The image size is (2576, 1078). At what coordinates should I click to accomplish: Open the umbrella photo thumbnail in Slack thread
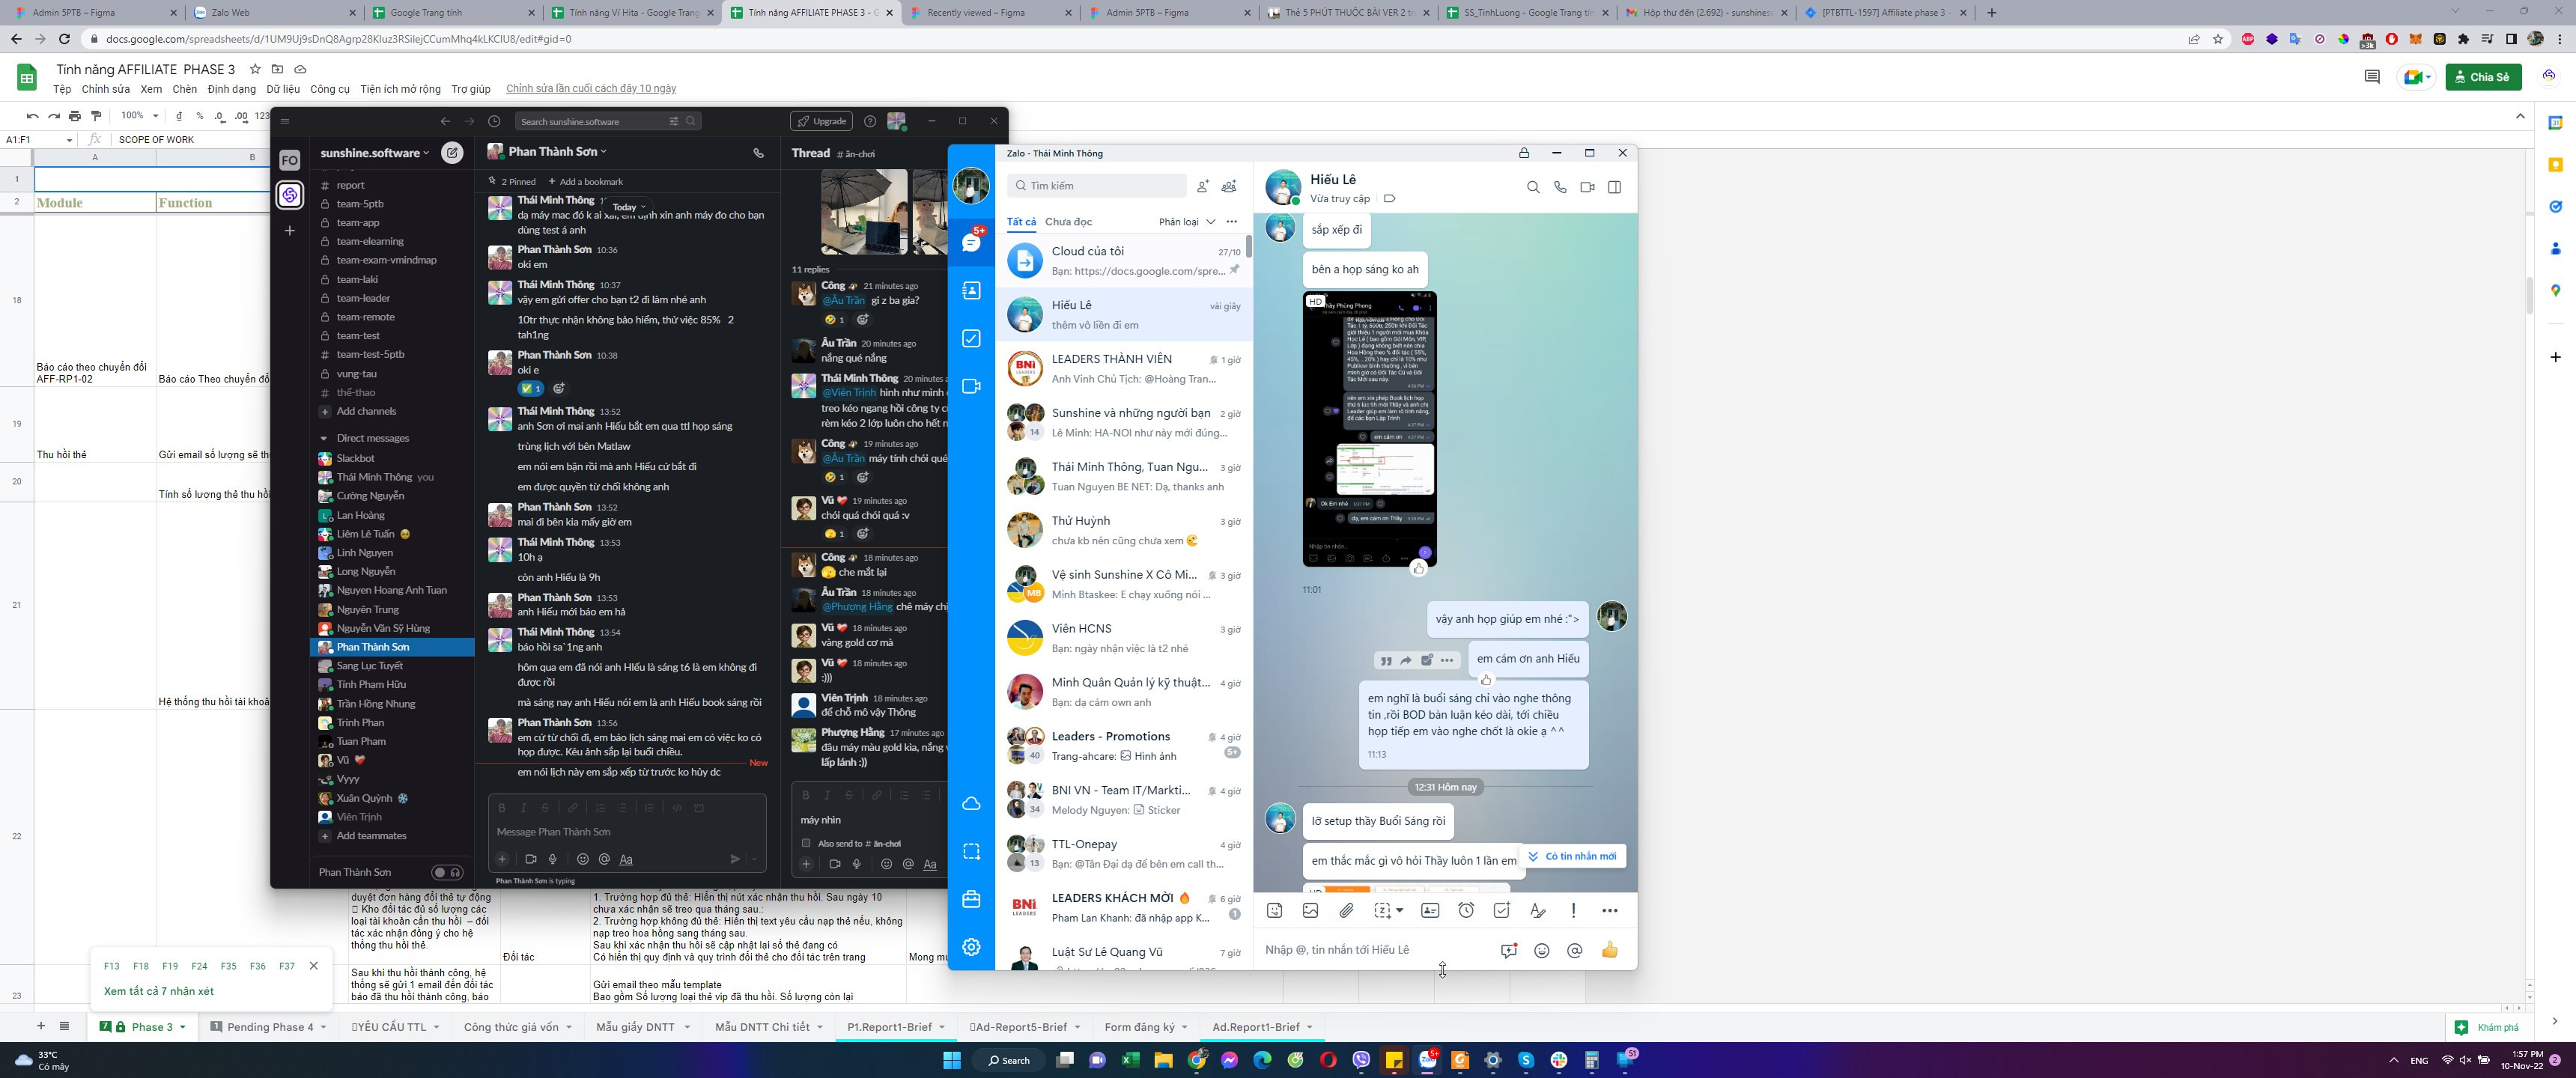pyautogui.click(x=864, y=212)
